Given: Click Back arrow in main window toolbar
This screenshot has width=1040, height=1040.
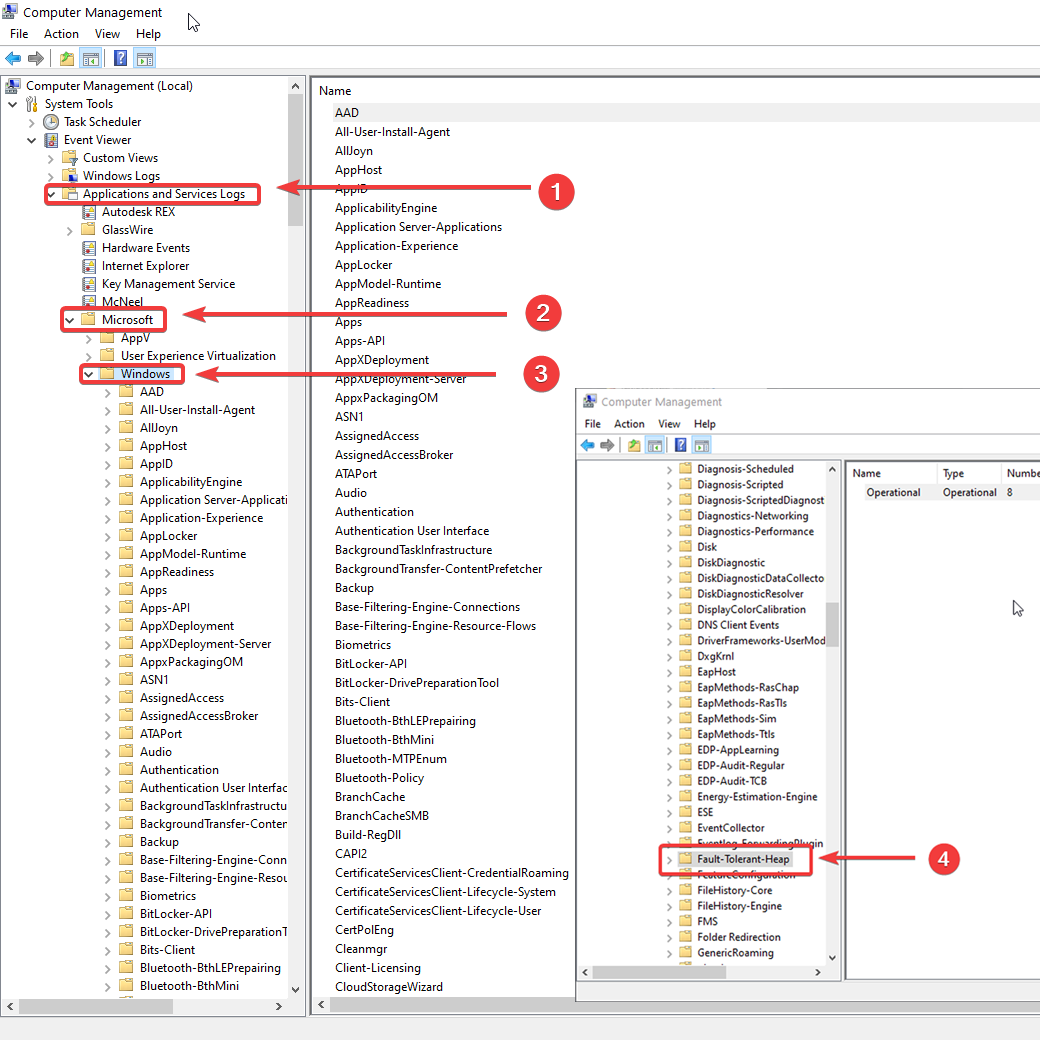Looking at the screenshot, I should click(x=14, y=59).
